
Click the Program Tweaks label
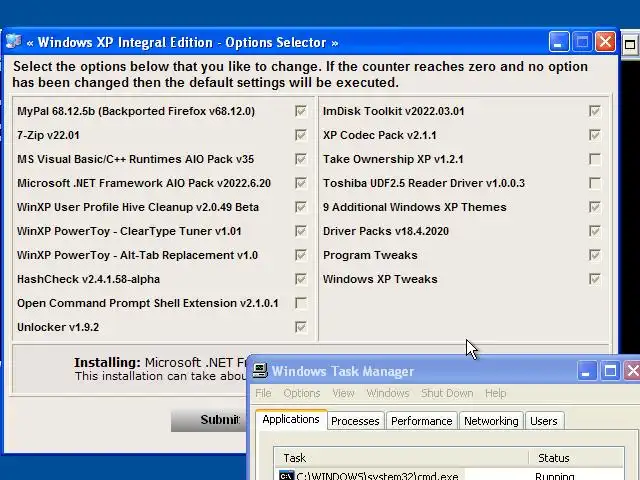coord(370,255)
